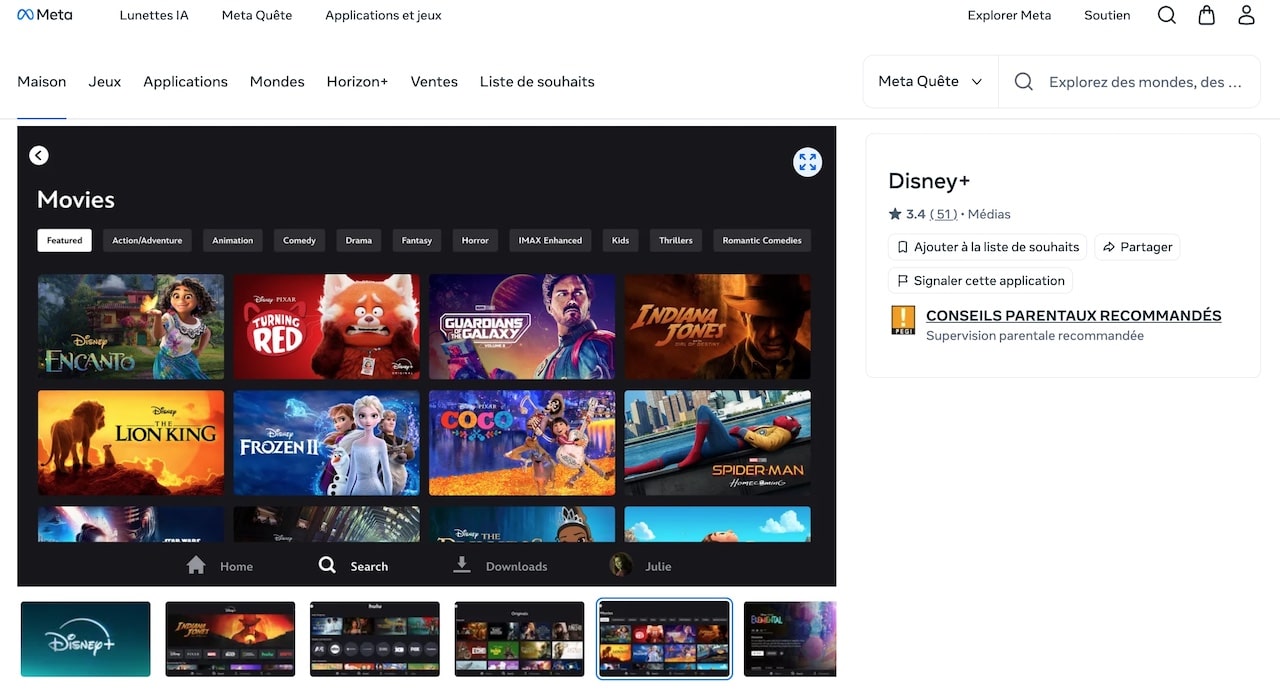Click the Meta logo
1280x689 pixels.
[45, 15]
